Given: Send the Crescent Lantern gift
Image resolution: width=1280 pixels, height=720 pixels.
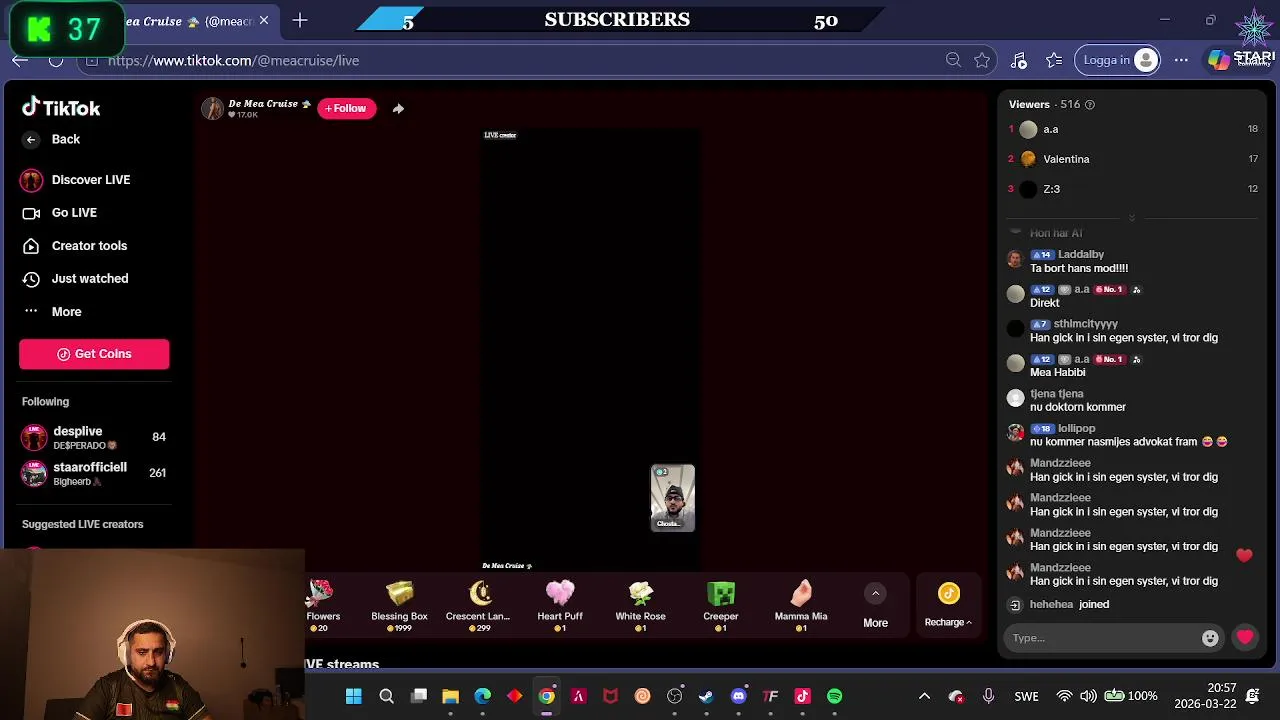Looking at the screenshot, I should pos(478,605).
